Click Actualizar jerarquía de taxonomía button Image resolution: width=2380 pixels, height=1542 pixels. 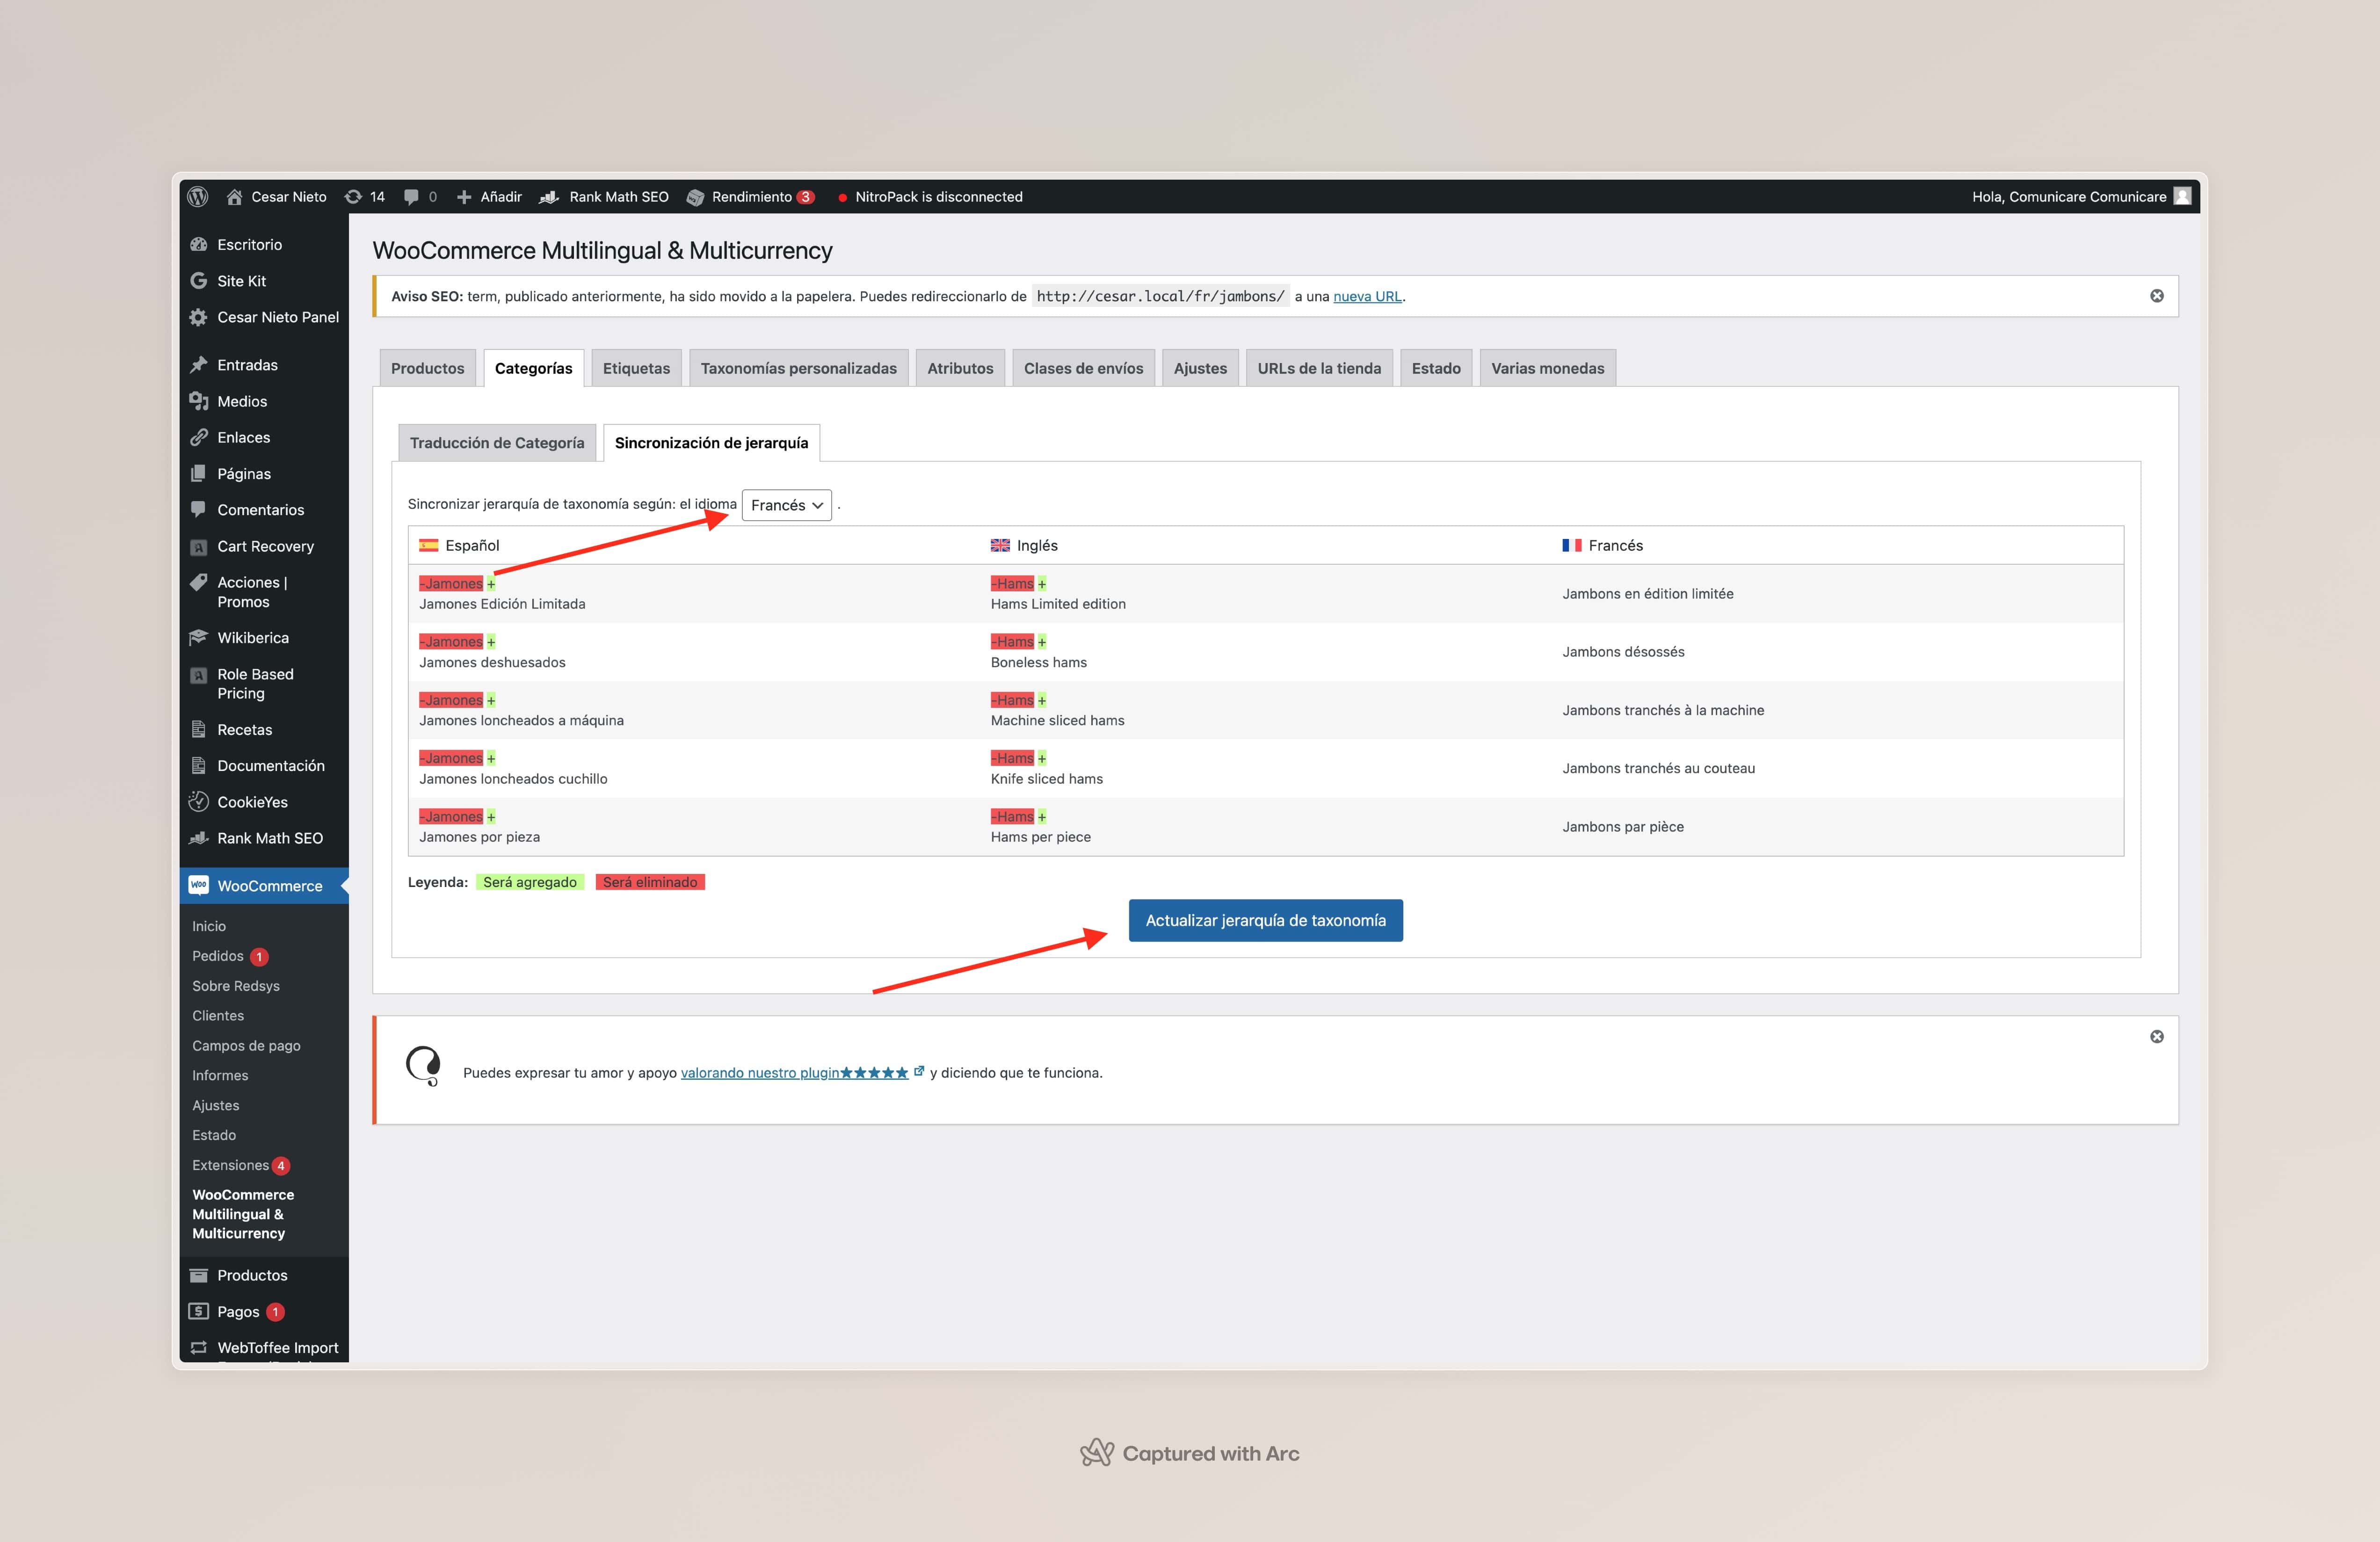coord(1265,920)
